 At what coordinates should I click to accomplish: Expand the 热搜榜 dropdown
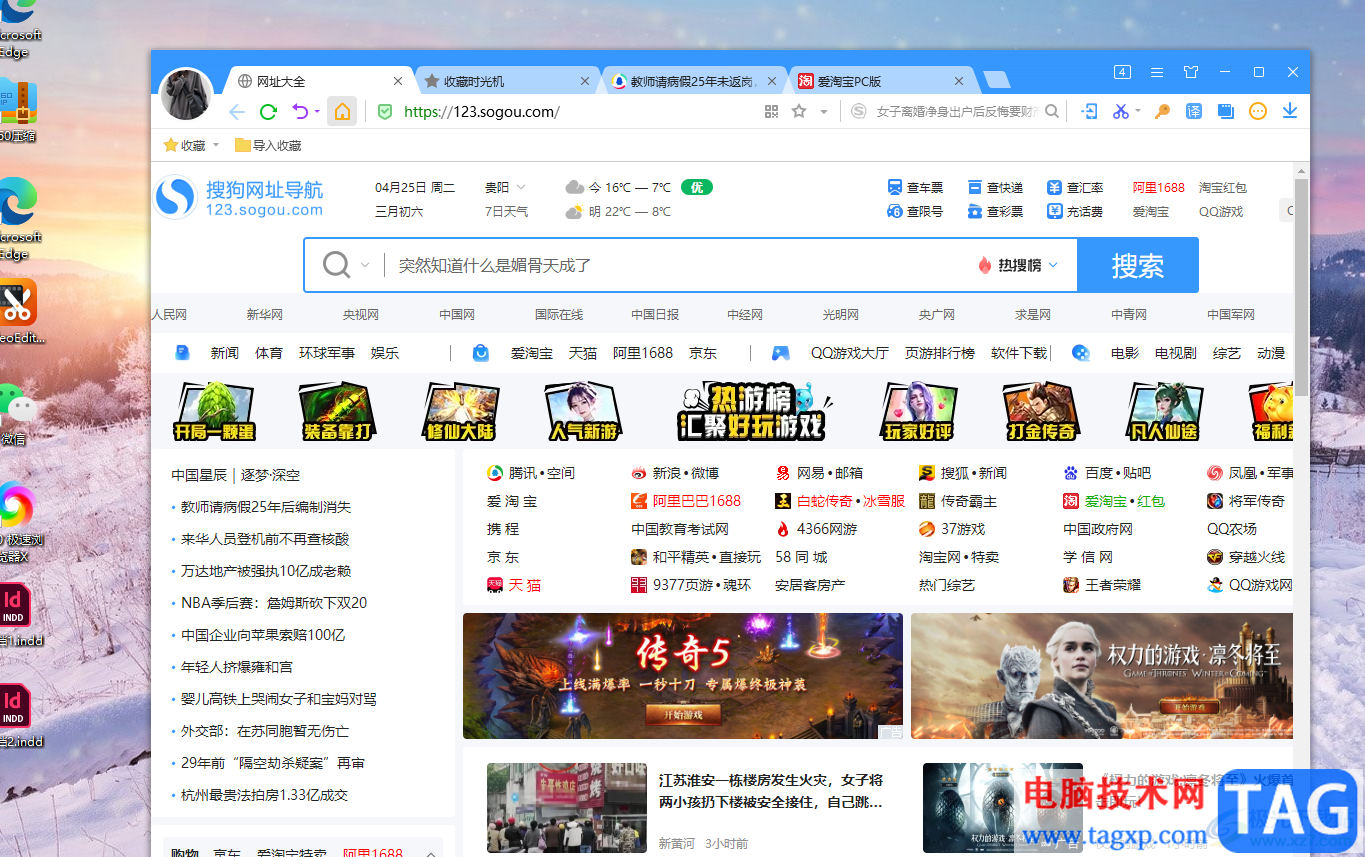point(1053,265)
